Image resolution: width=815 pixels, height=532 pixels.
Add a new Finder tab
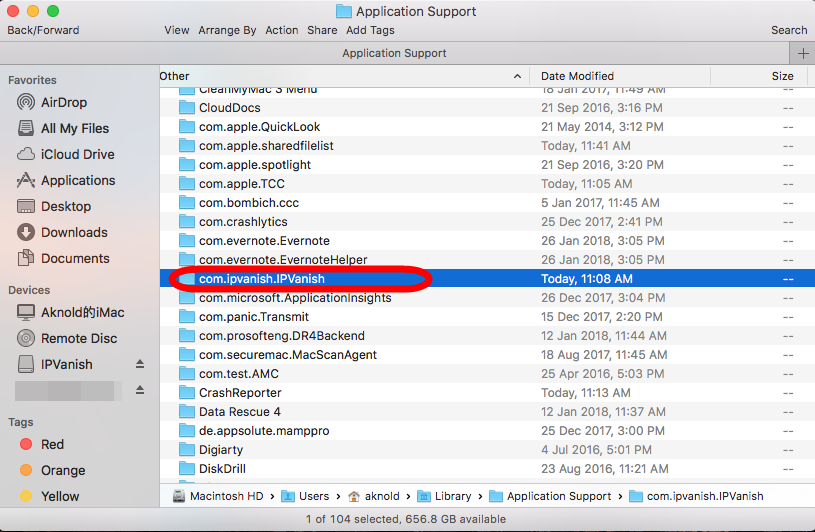click(x=803, y=54)
